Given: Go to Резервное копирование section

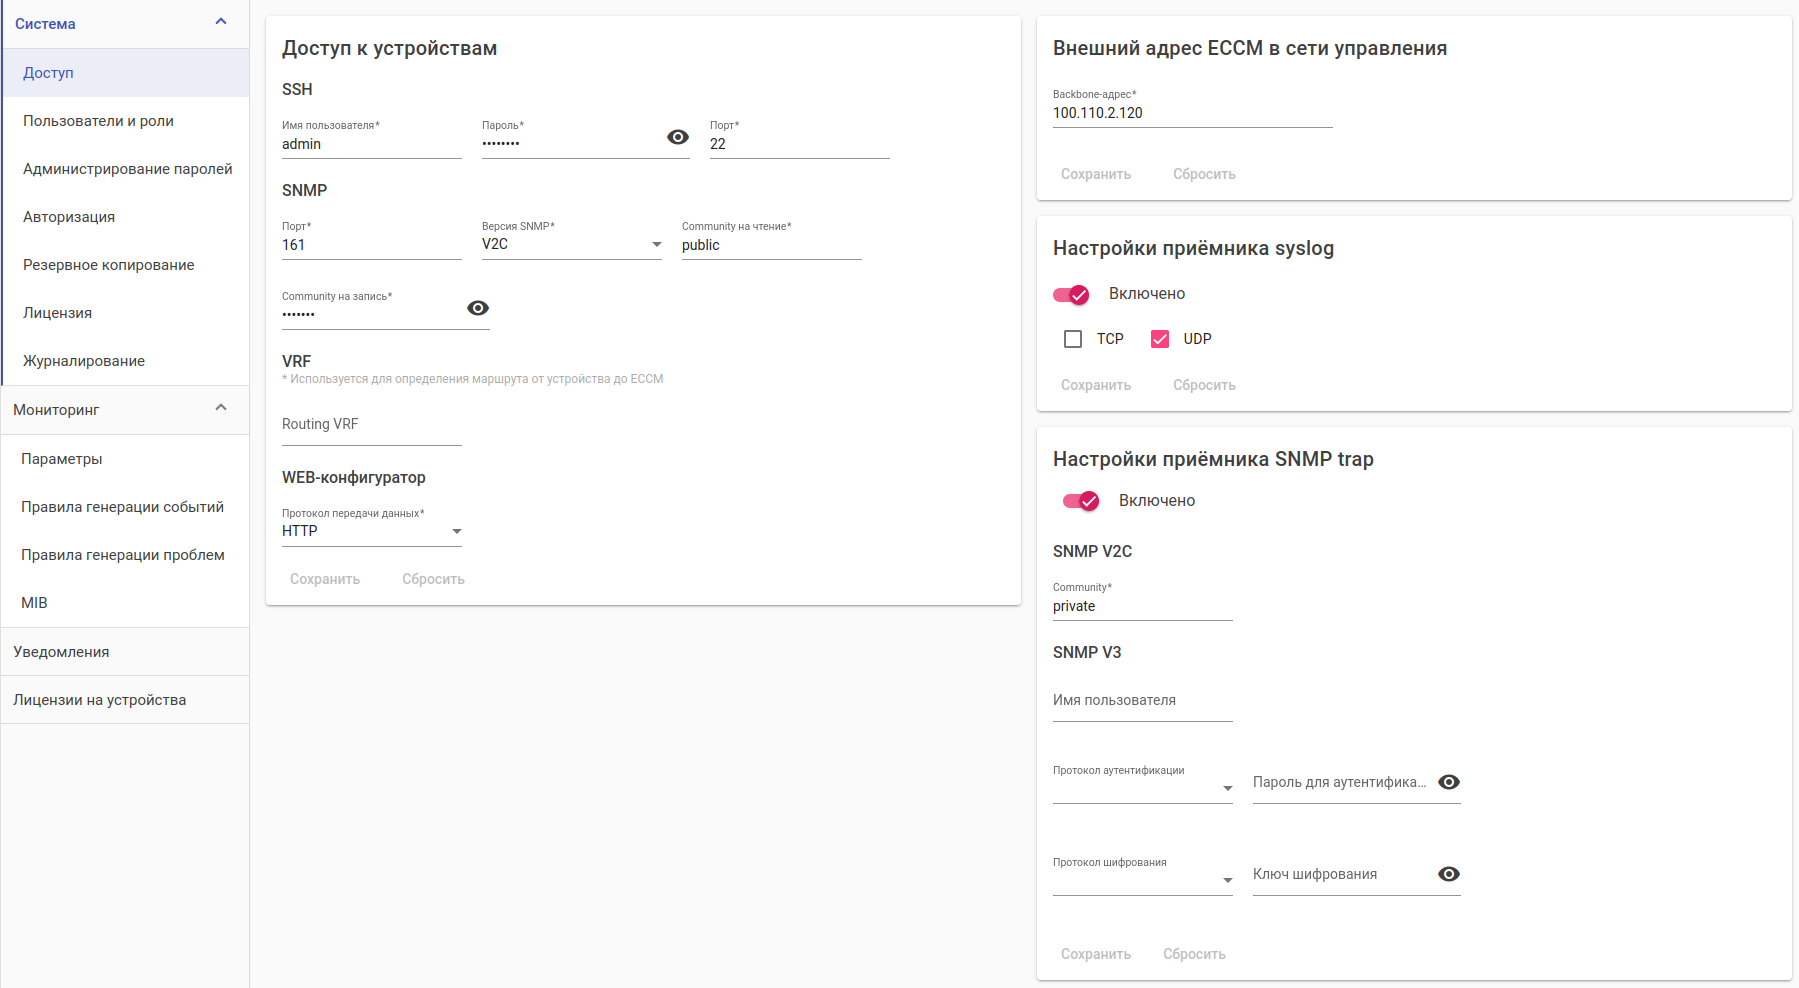Looking at the screenshot, I should click(108, 265).
